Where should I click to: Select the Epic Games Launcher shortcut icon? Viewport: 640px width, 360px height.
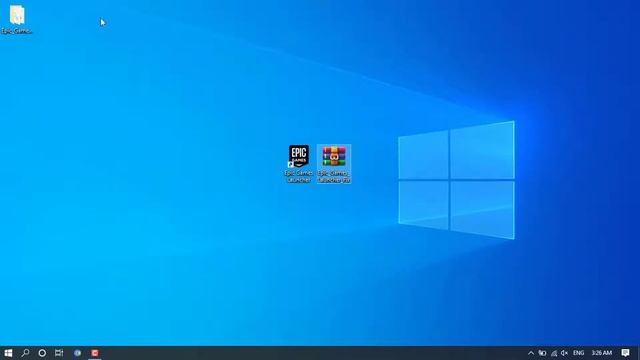coord(299,164)
